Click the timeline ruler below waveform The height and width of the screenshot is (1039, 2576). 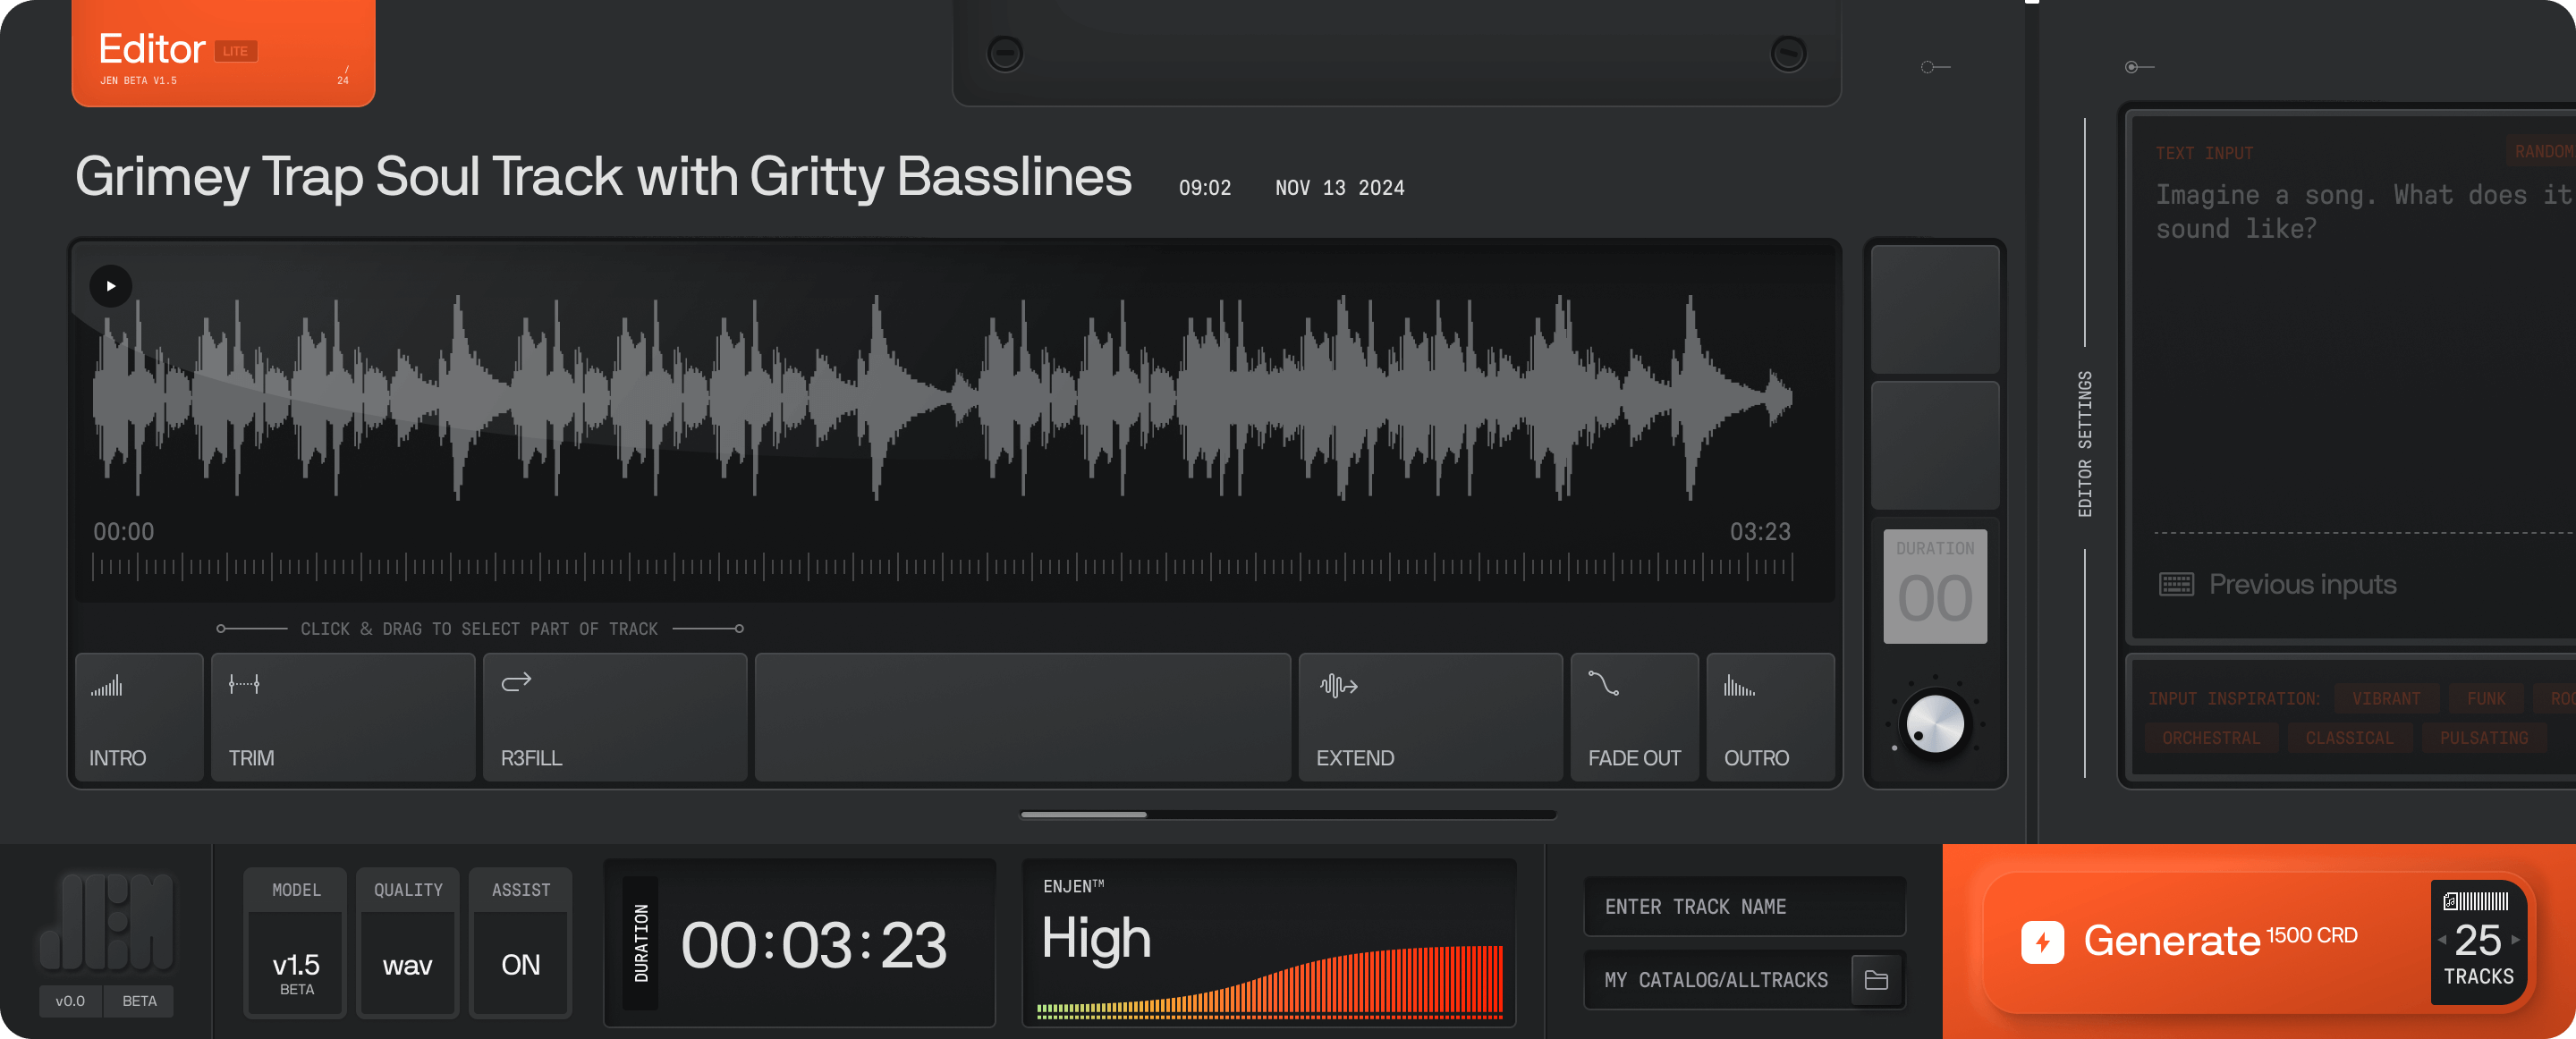pyautogui.click(x=942, y=567)
